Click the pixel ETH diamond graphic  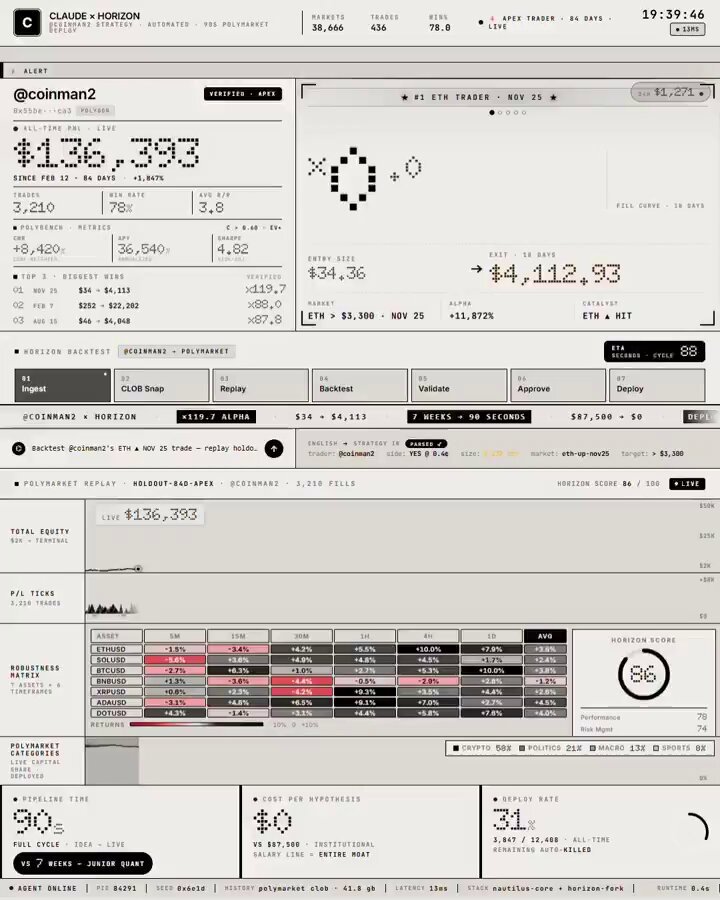click(353, 179)
